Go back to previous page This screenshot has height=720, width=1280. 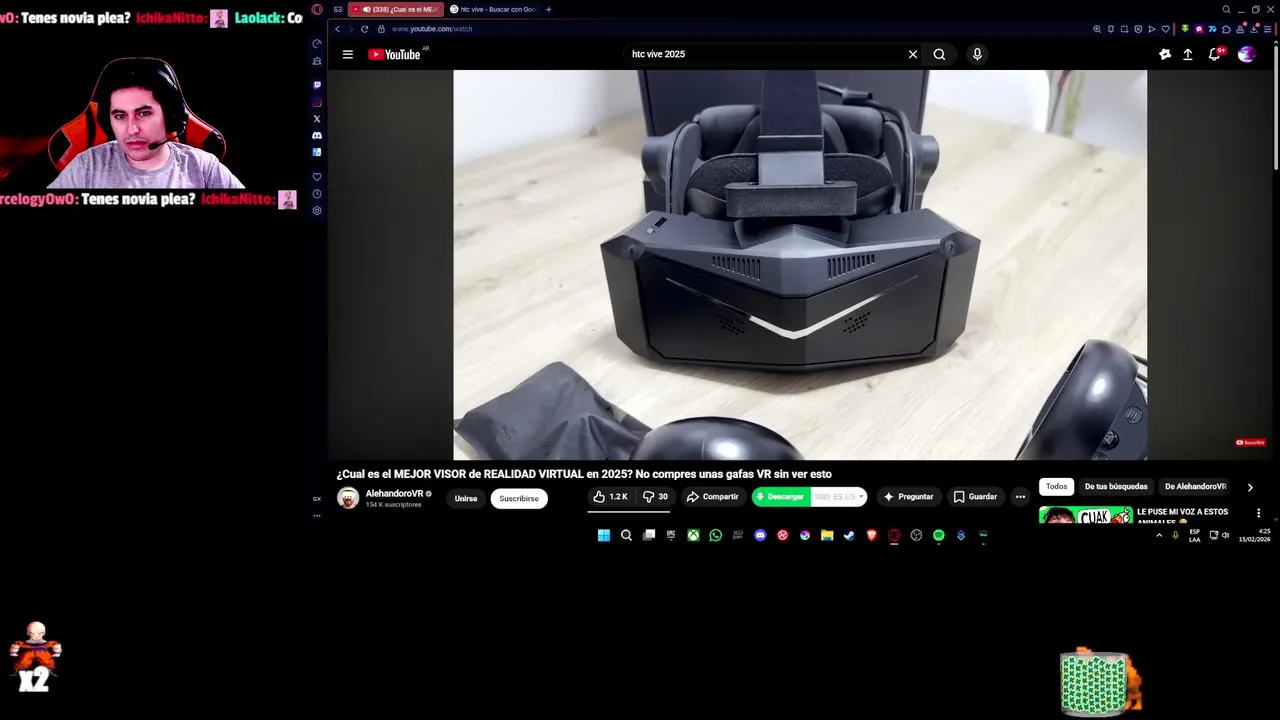[x=337, y=29]
